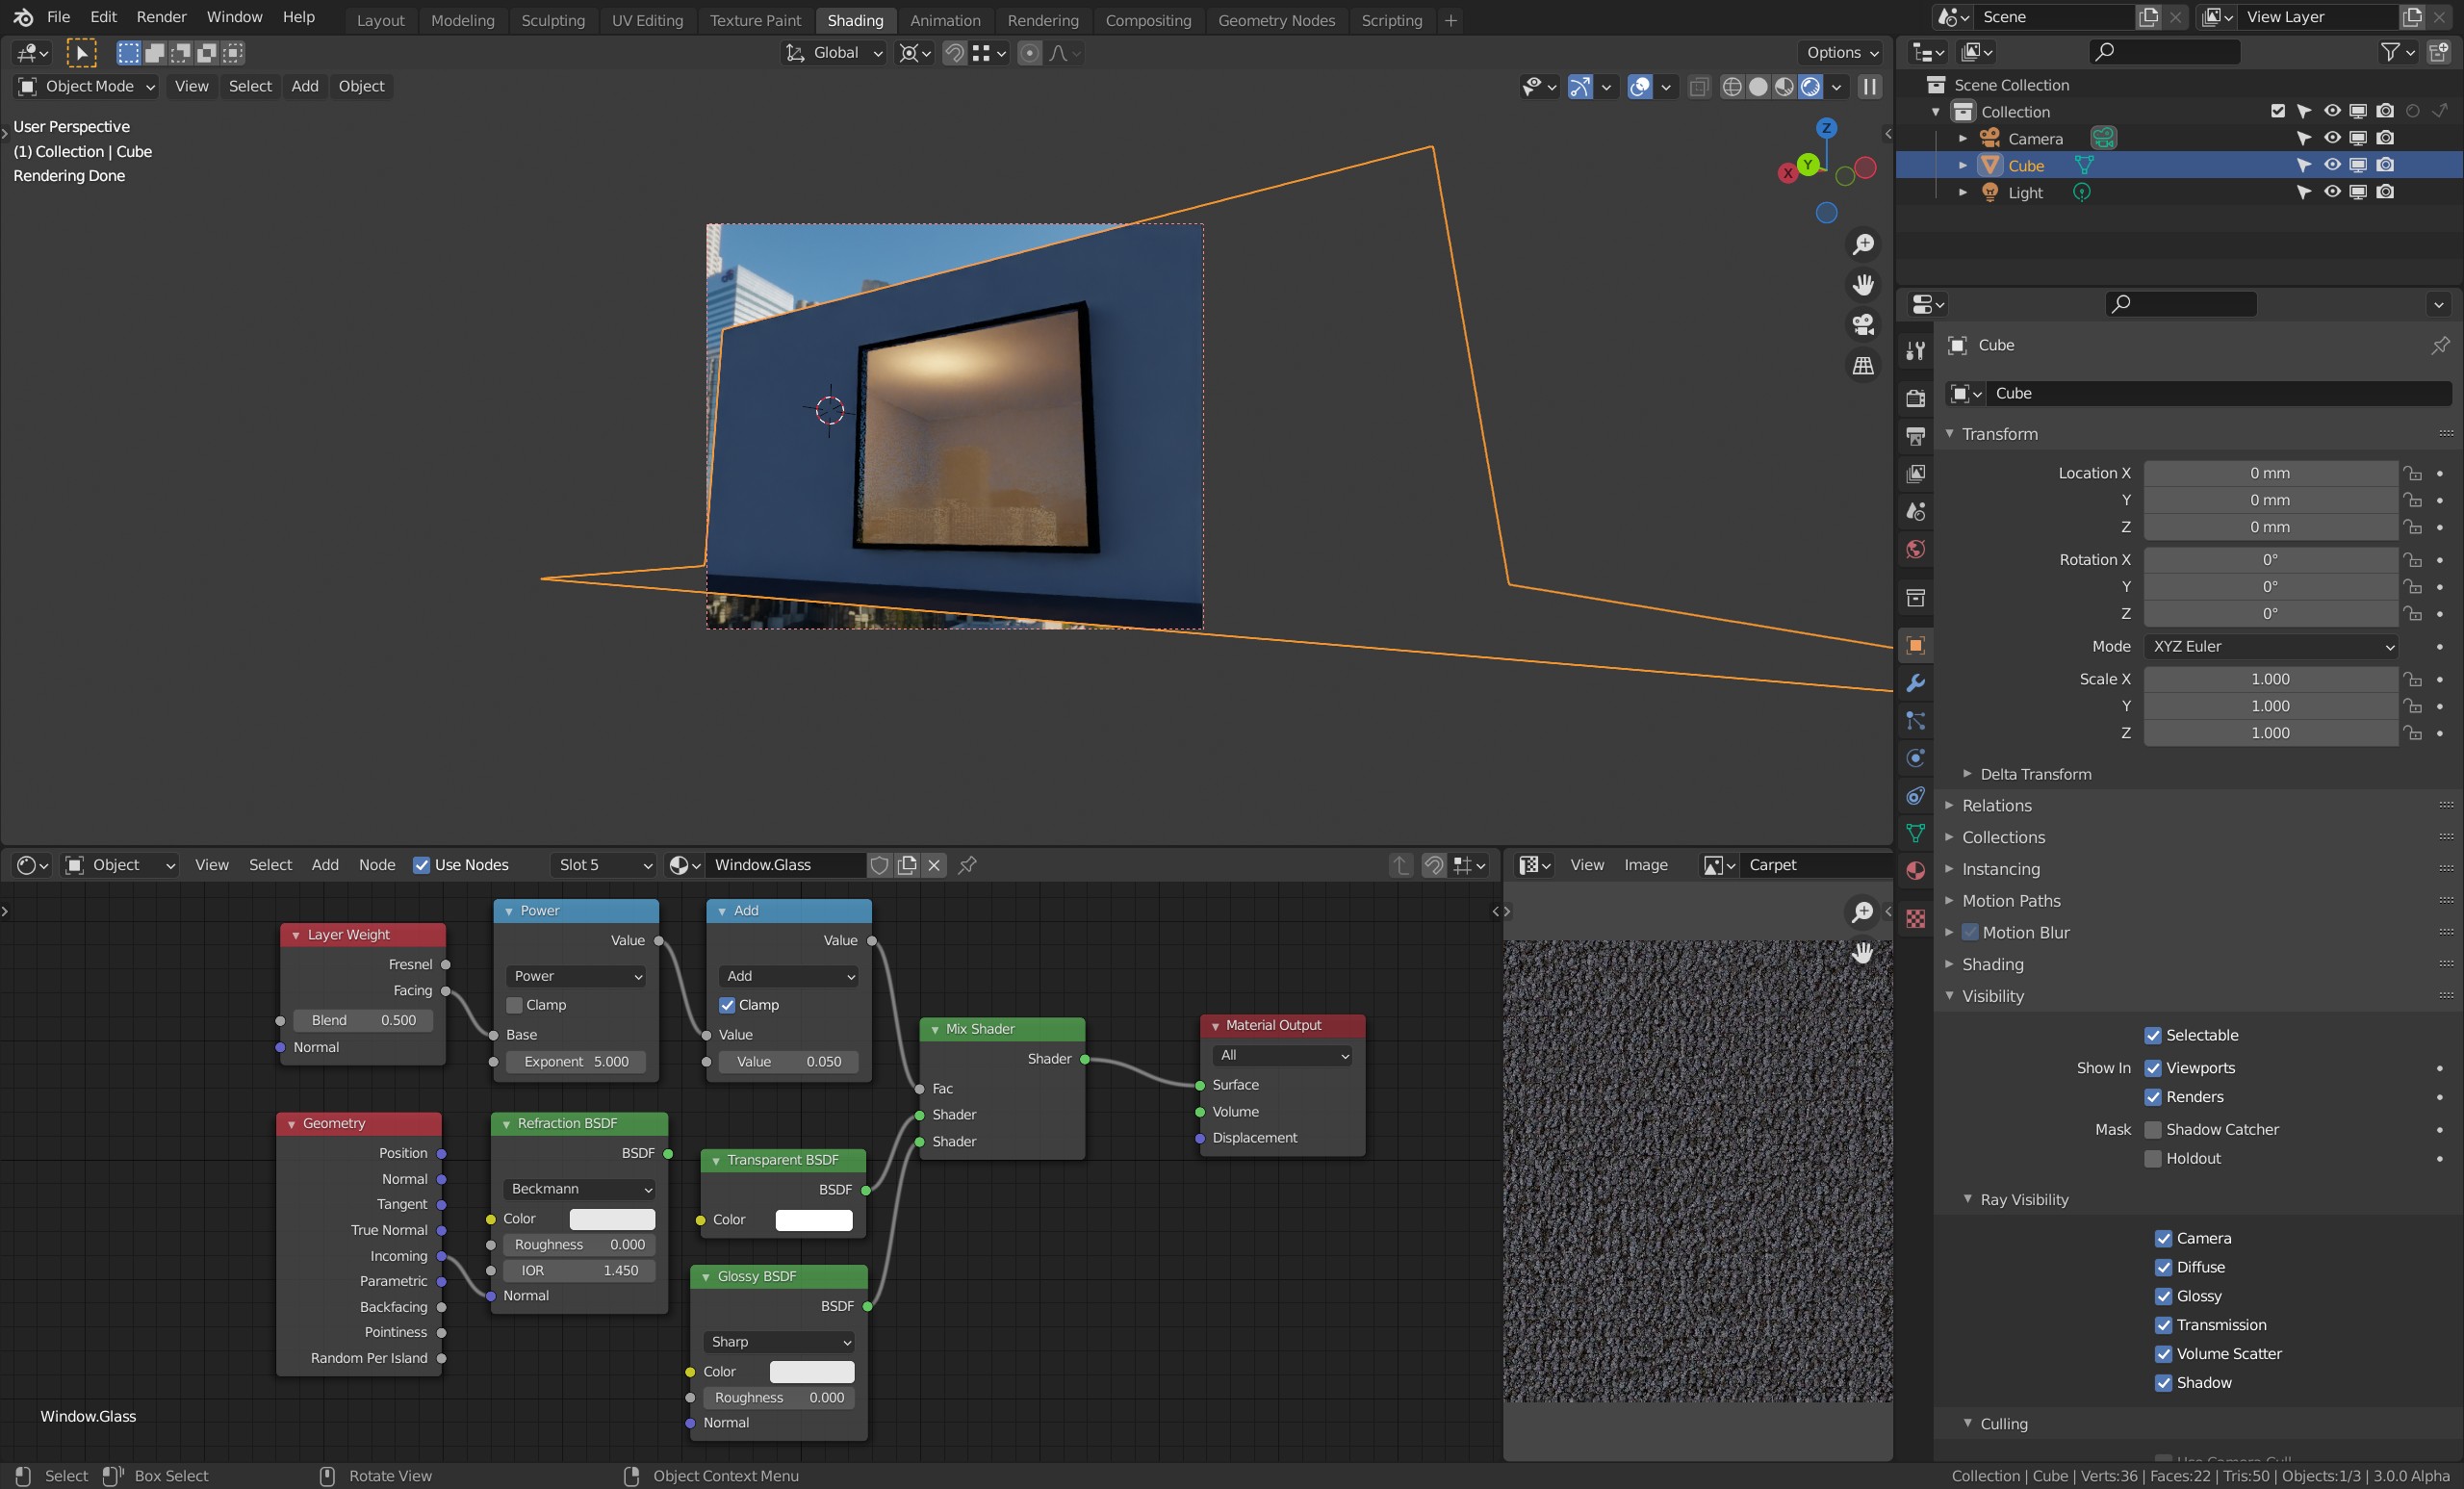Pick the Glossy BSDF color swatch
The width and height of the screenshot is (2464, 1489).
811,1371
